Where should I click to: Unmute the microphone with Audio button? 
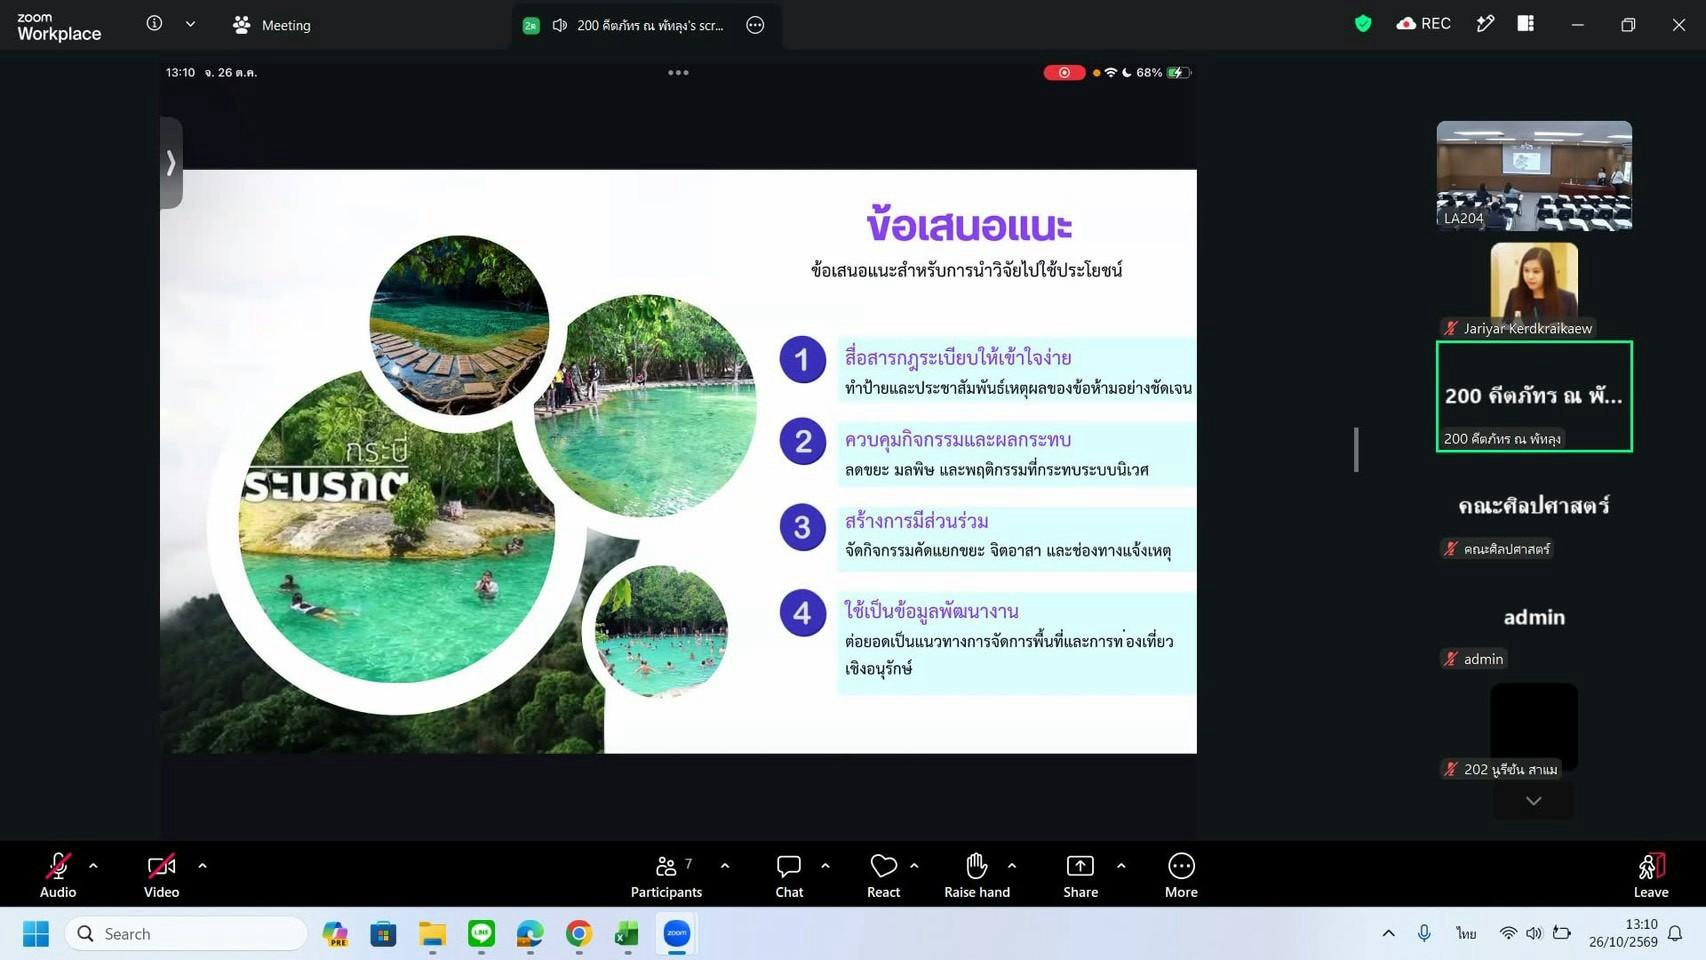tap(58, 875)
